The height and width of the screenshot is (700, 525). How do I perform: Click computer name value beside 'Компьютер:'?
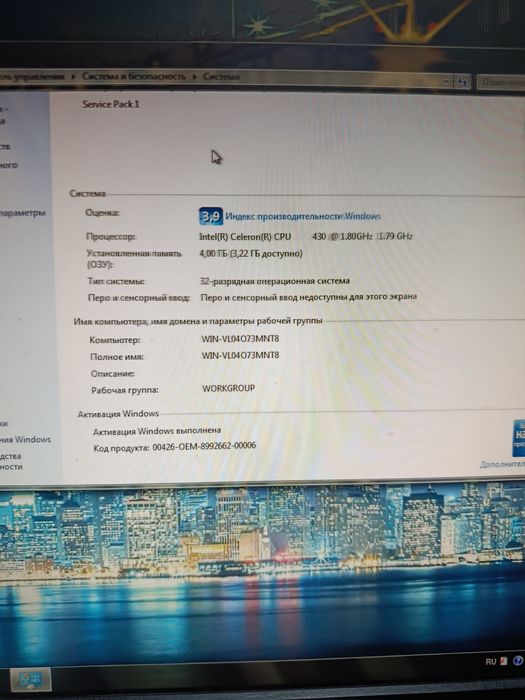coord(240,338)
